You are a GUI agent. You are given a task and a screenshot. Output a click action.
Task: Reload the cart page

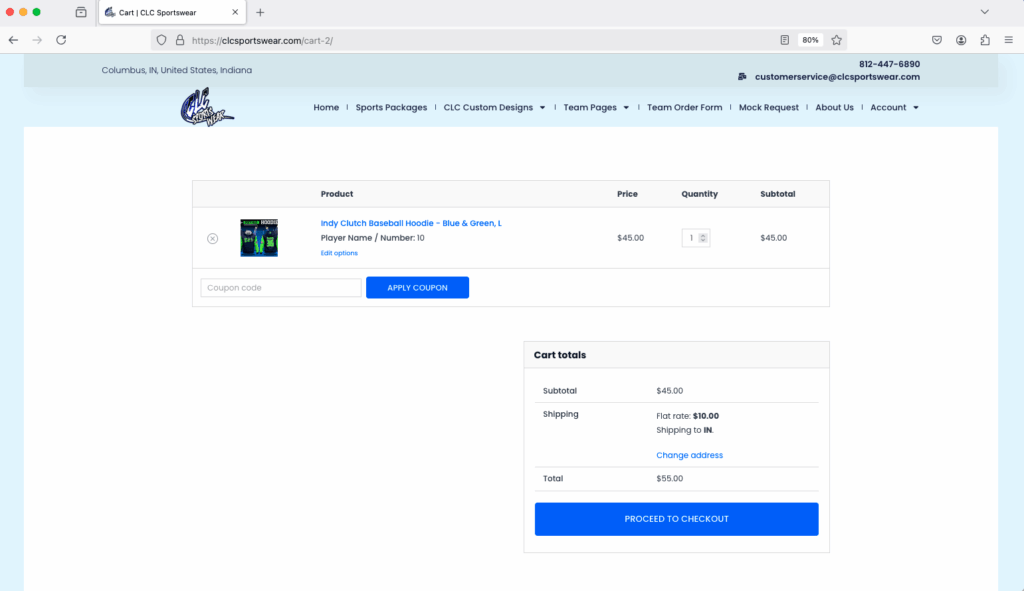pyautogui.click(x=61, y=40)
